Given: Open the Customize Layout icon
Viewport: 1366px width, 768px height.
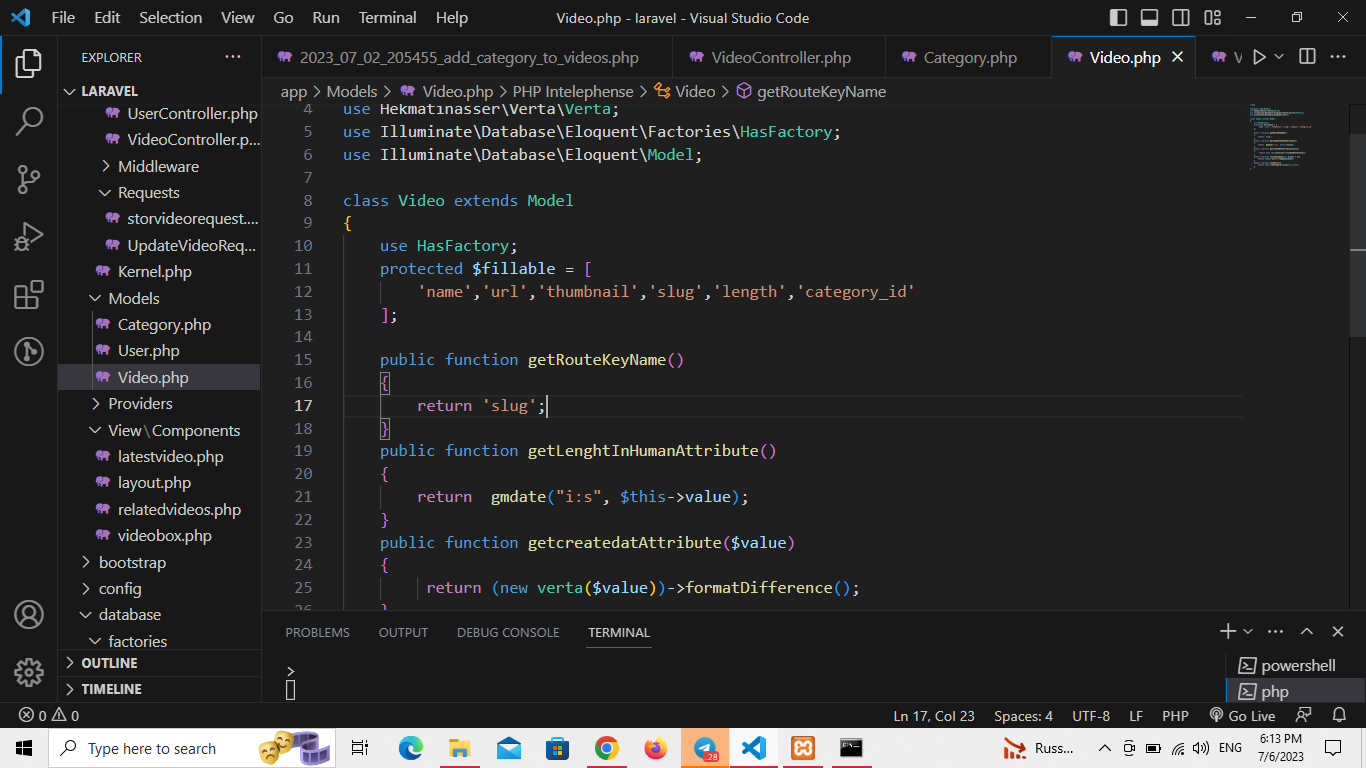Looking at the screenshot, I should [1212, 18].
